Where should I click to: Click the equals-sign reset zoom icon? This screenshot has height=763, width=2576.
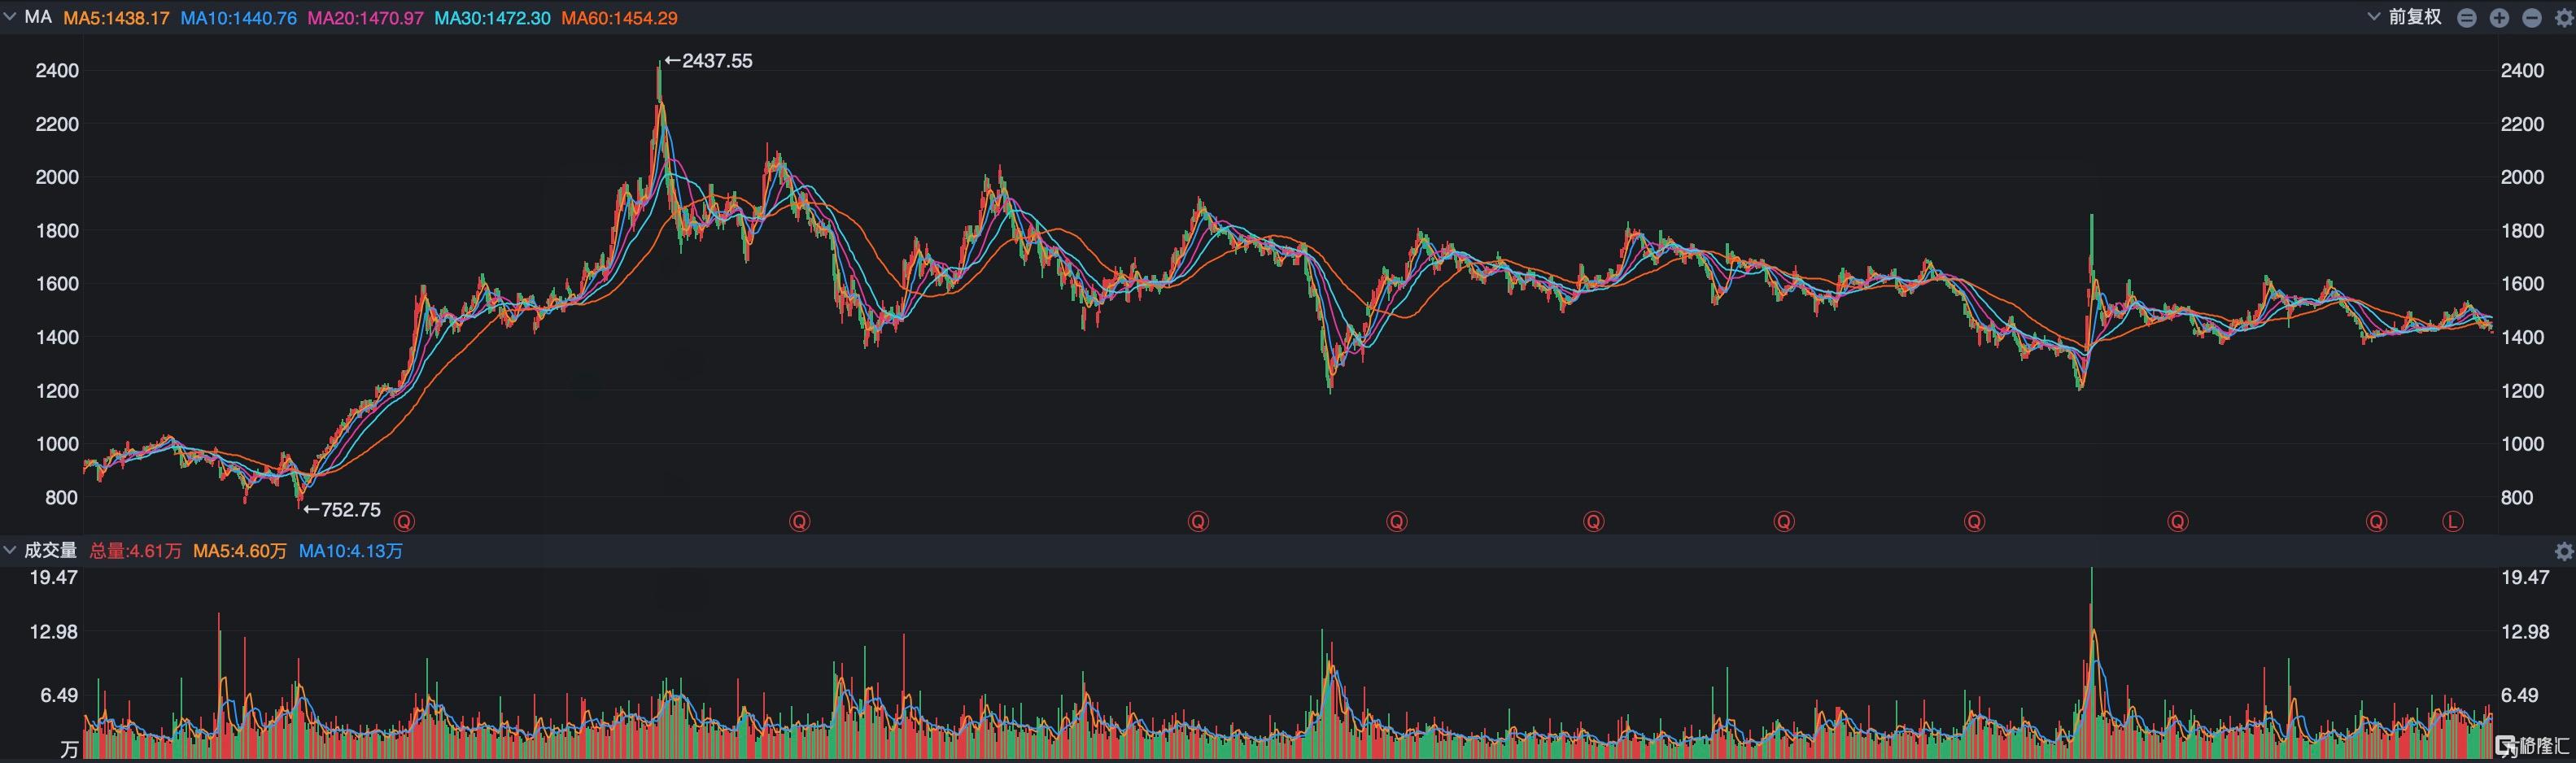pos(2467,18)
